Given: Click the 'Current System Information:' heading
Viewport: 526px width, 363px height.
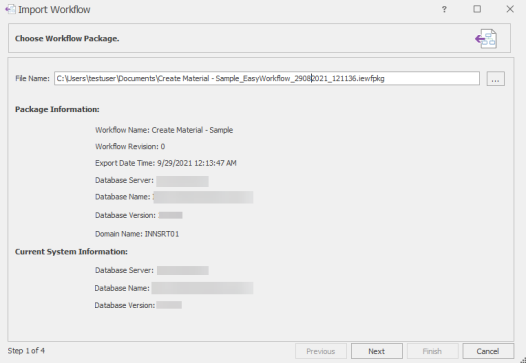Looking at the screenshot, I should pyautogui.click(x=71, y=252).
